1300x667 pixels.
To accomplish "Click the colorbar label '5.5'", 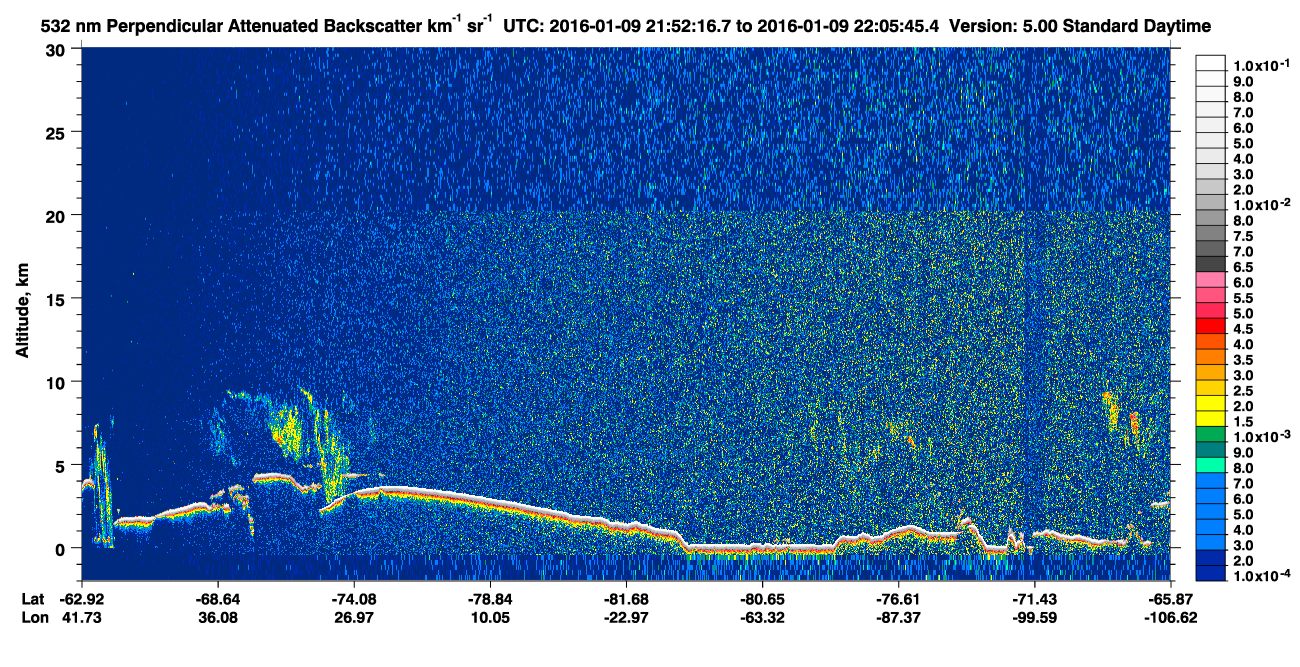I will (x=1243, y=298).
